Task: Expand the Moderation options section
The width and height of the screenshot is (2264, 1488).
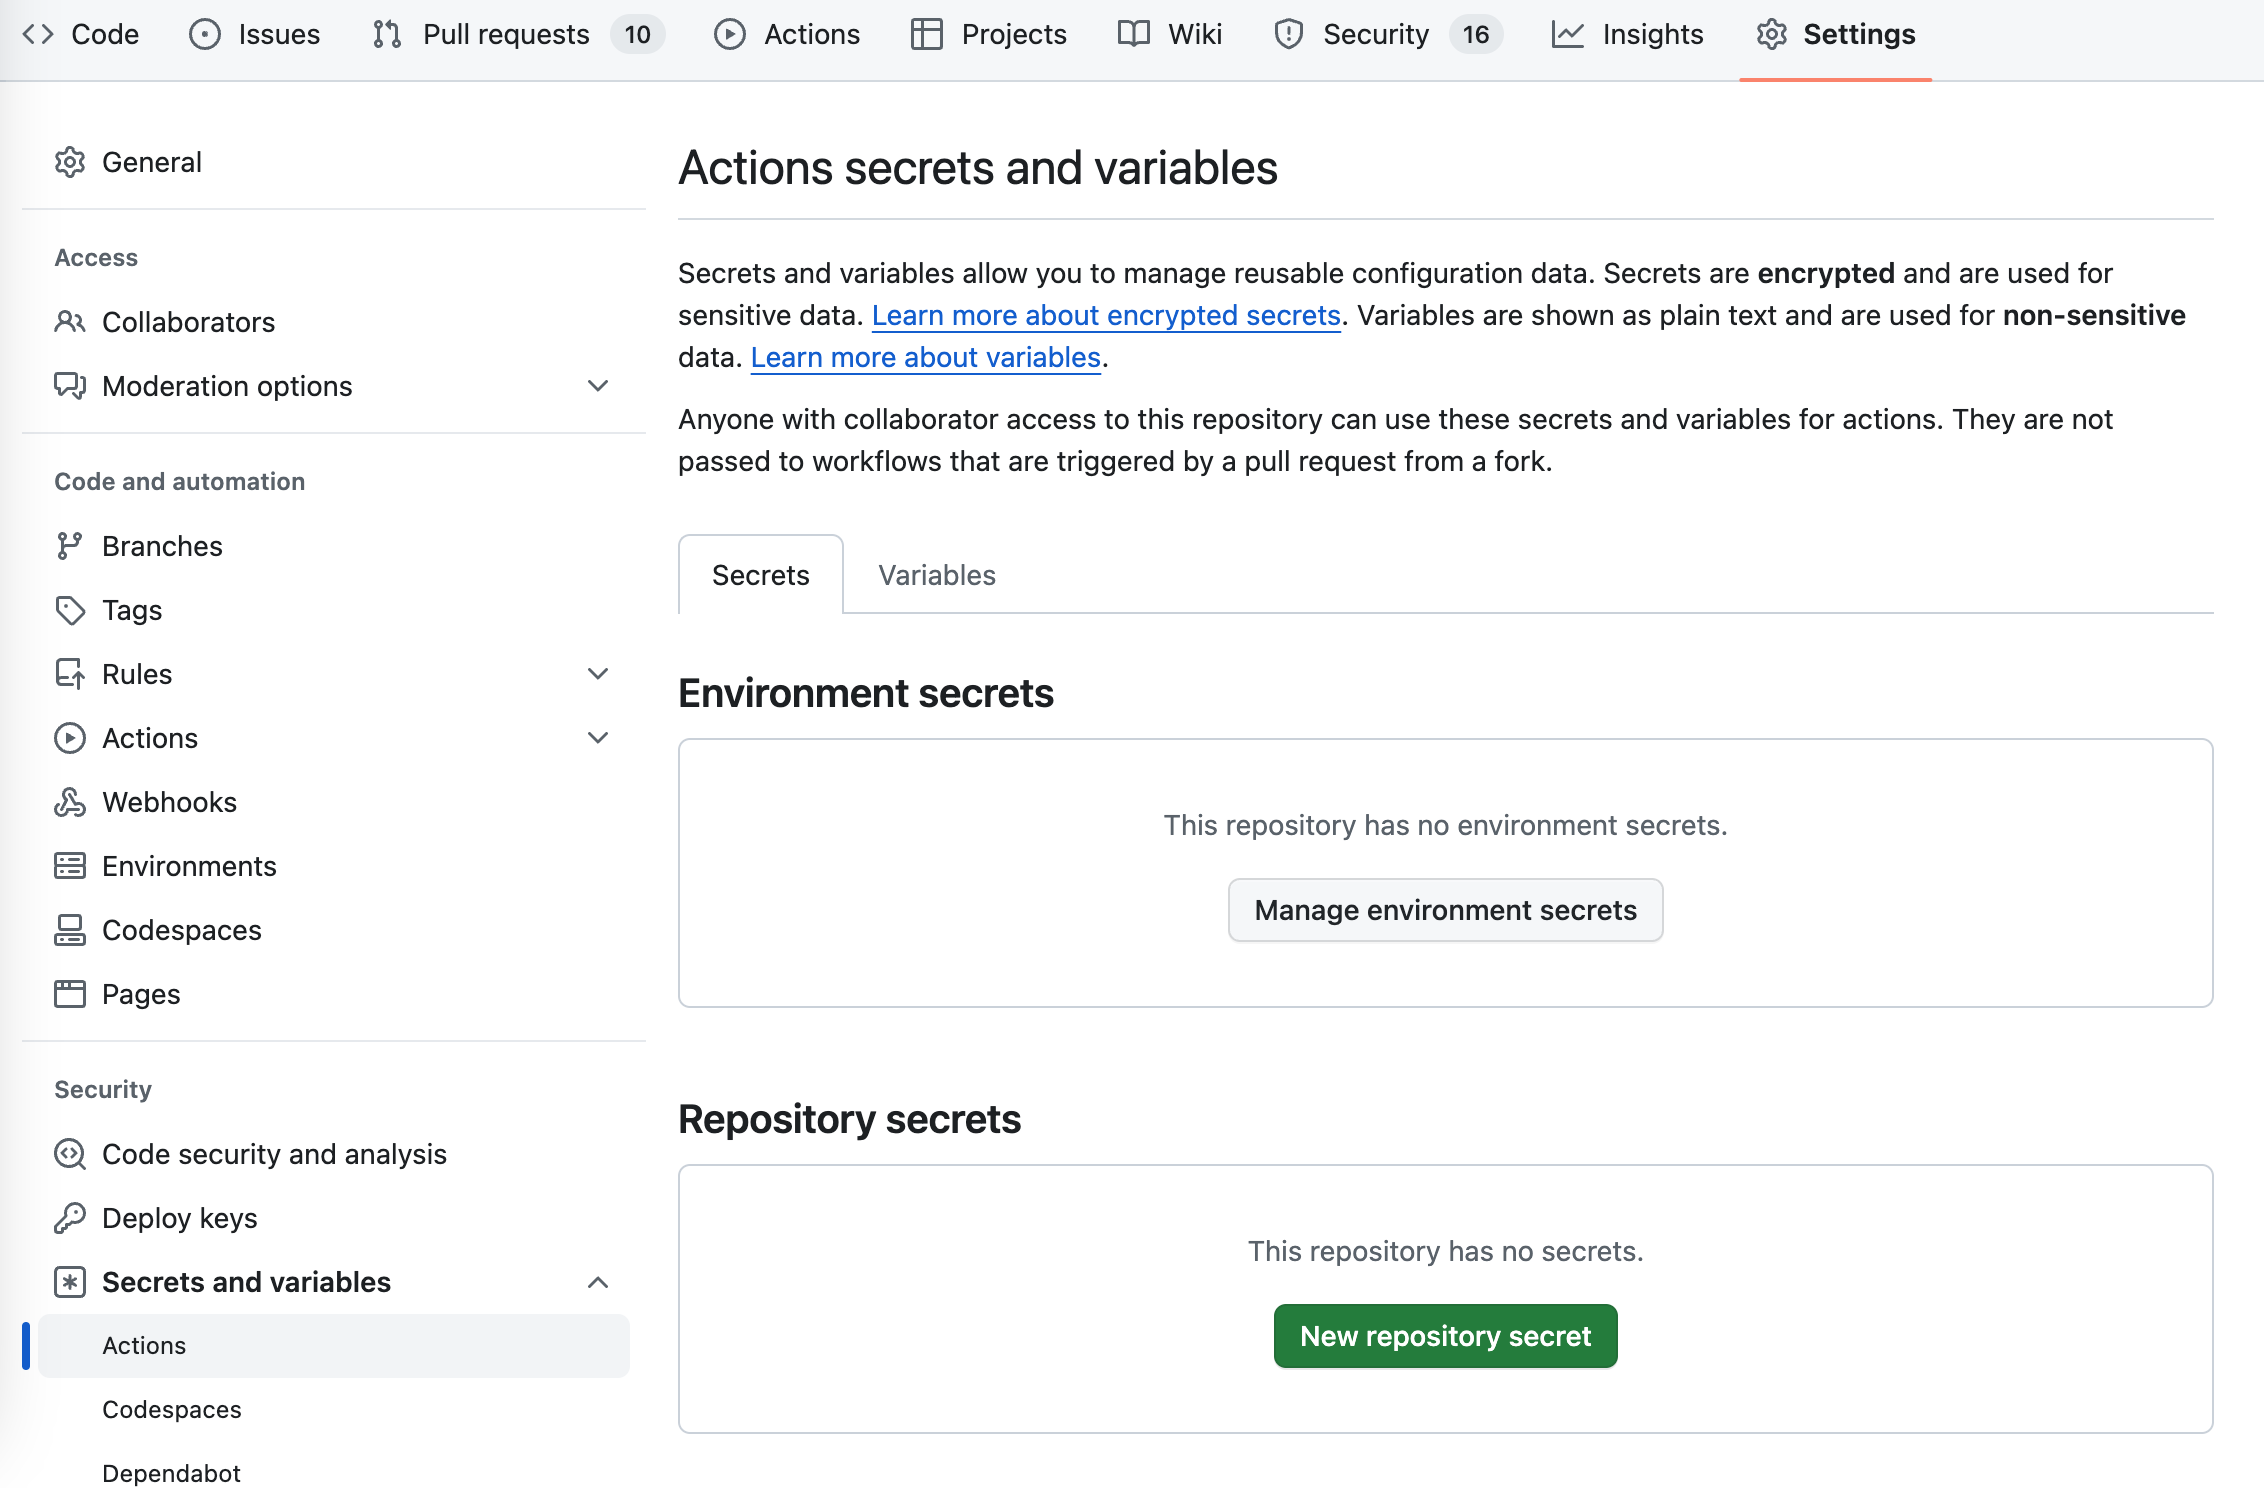Action: 598,386
